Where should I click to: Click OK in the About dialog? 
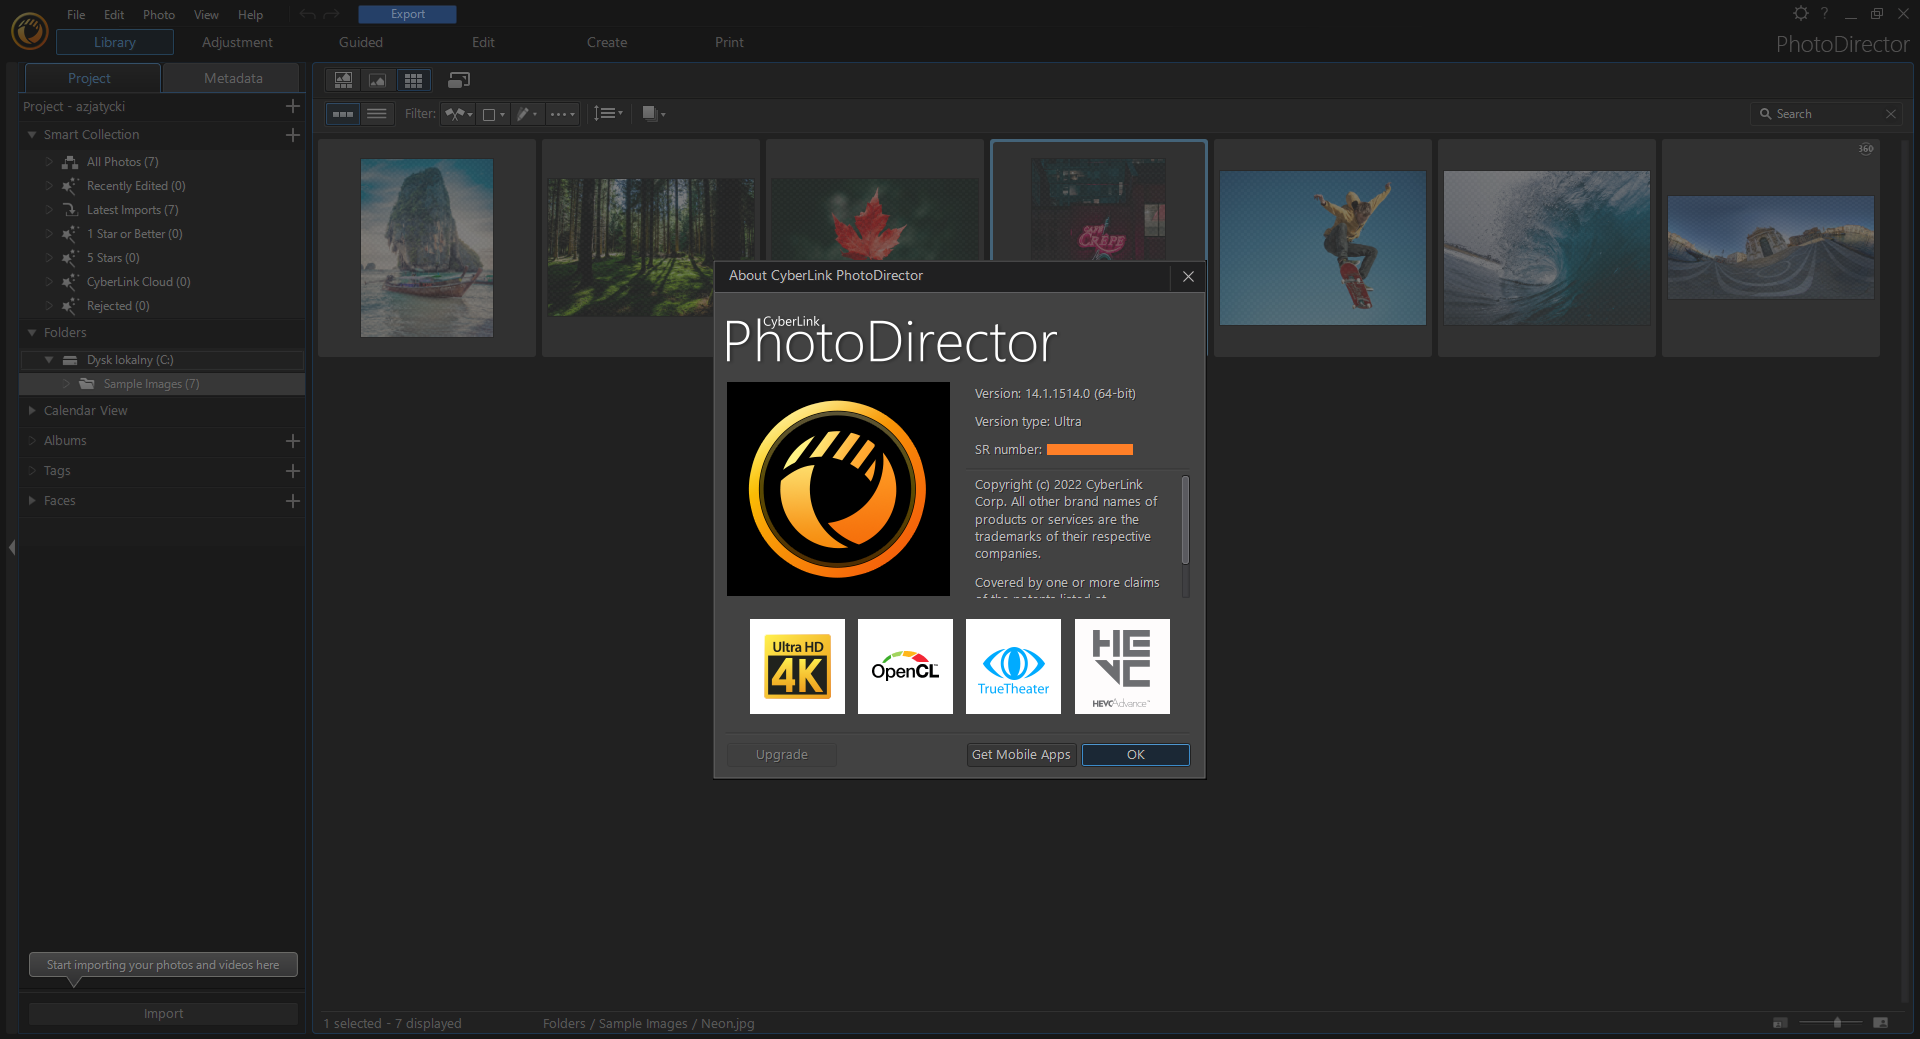[1136, 755]
